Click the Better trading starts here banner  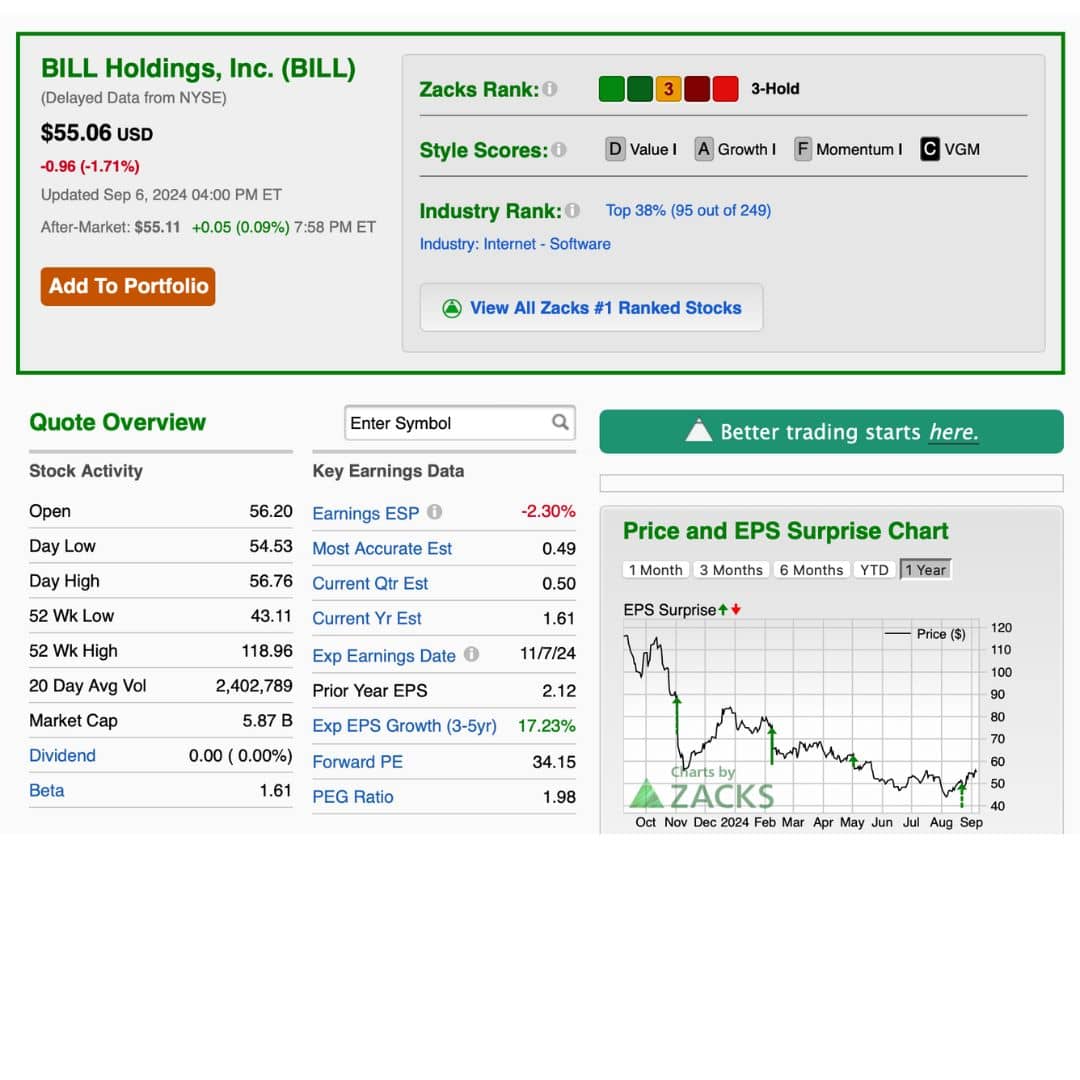pos(831,431)
